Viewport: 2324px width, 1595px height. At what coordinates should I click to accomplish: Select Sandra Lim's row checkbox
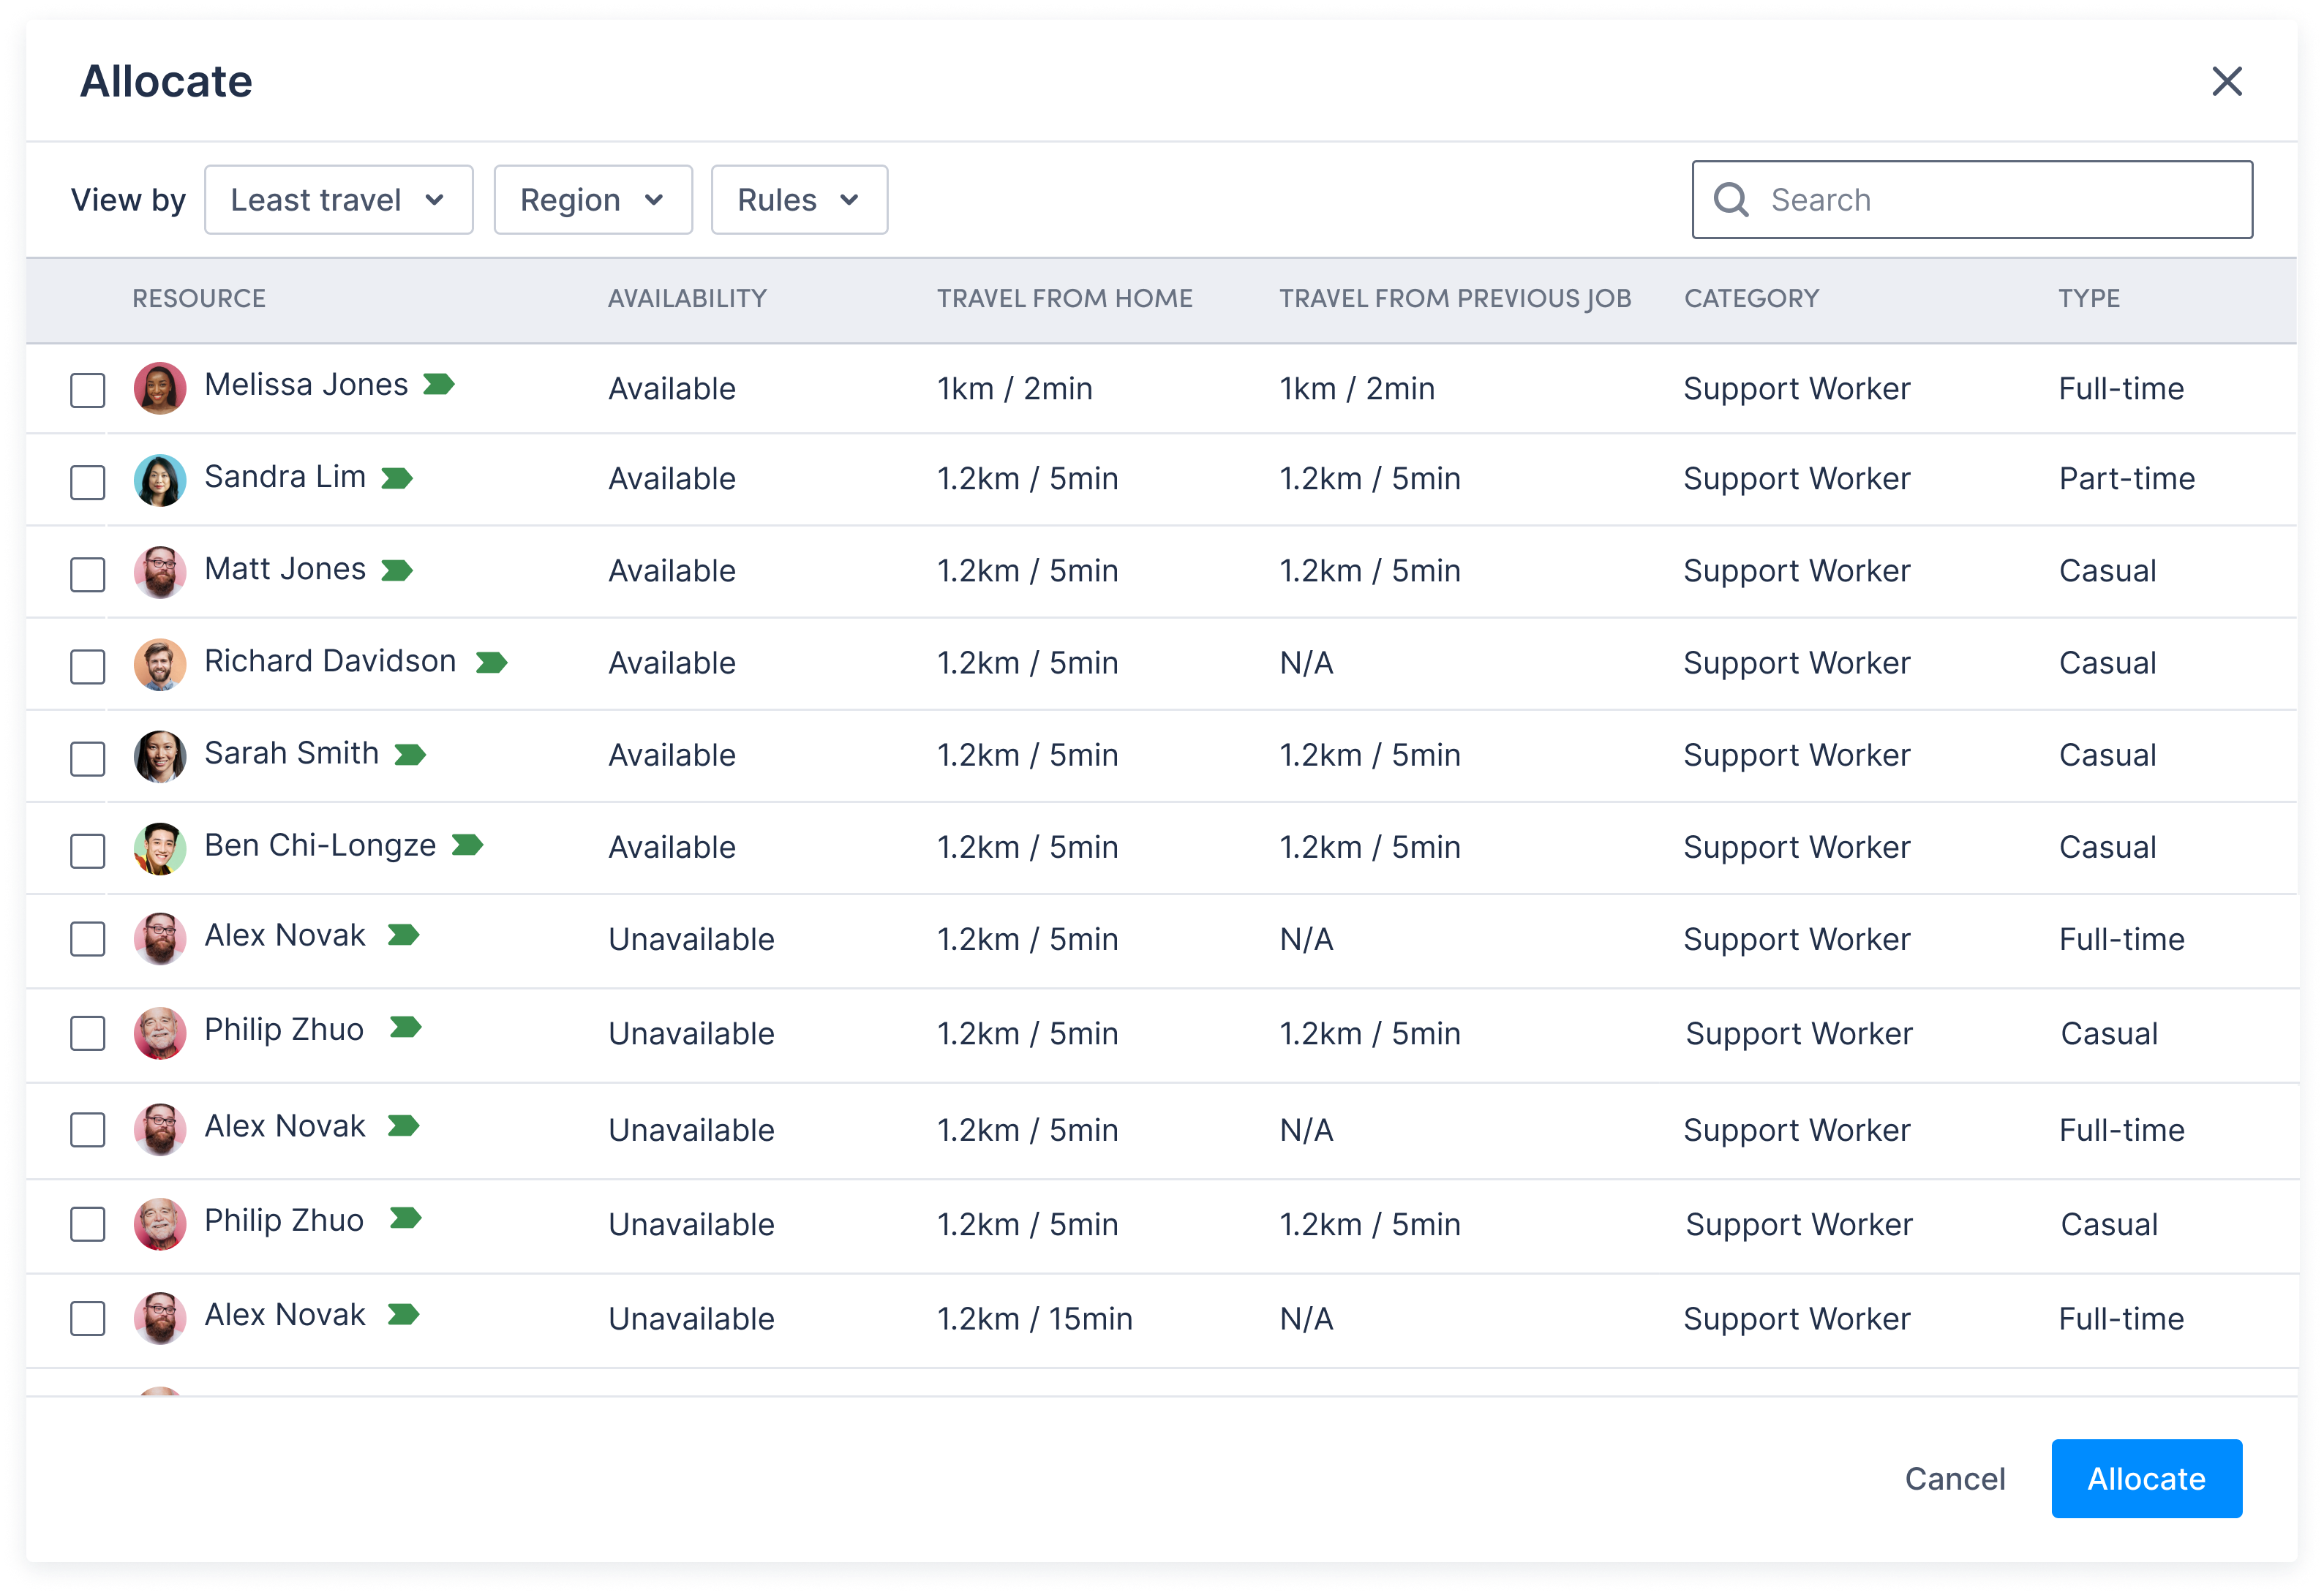[87, 481]
